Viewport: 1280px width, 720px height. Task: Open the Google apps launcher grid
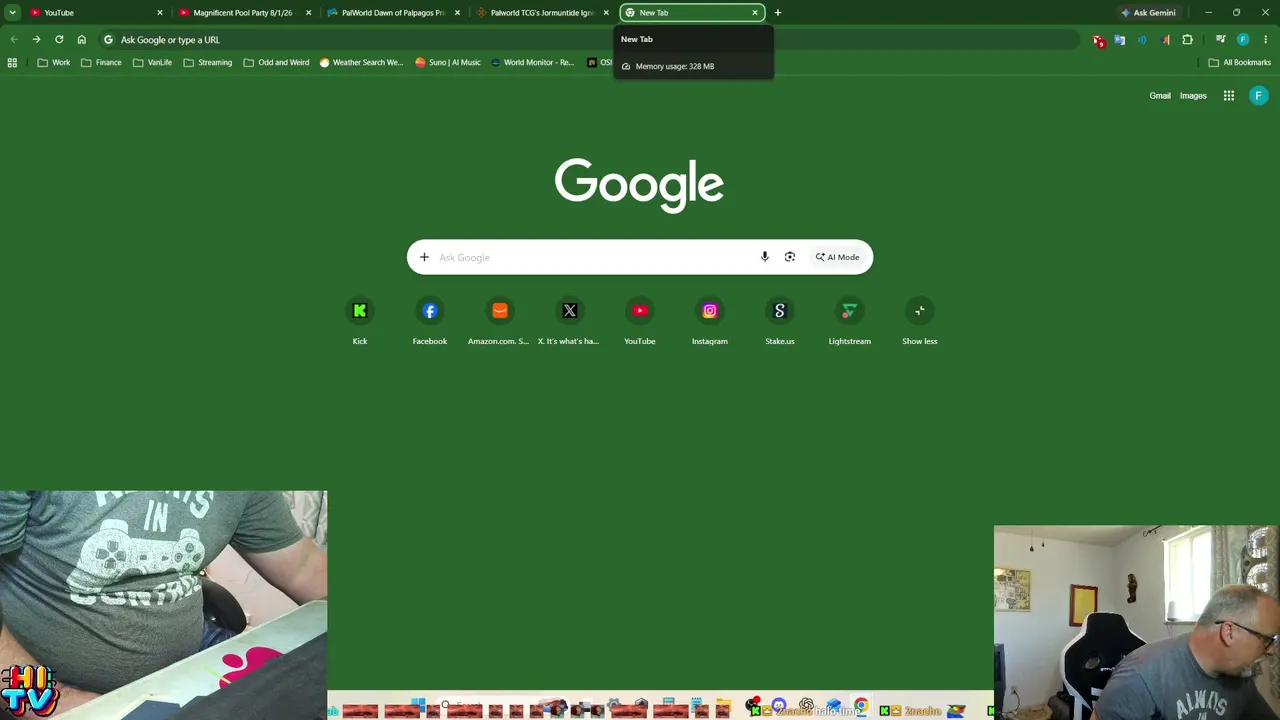(1229, 96)
